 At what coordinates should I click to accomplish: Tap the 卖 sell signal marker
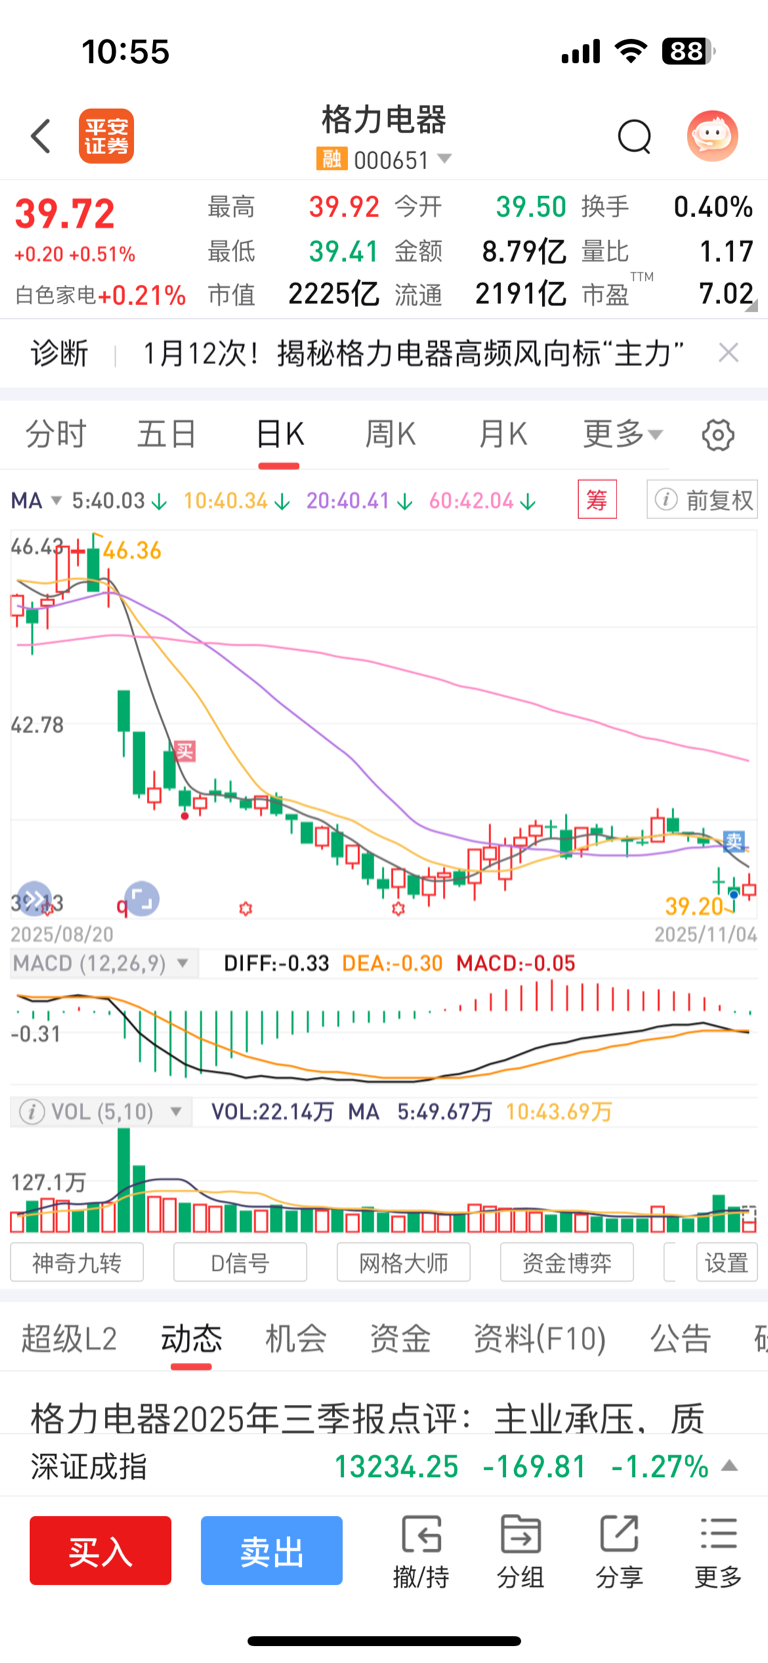click(734, 841)
